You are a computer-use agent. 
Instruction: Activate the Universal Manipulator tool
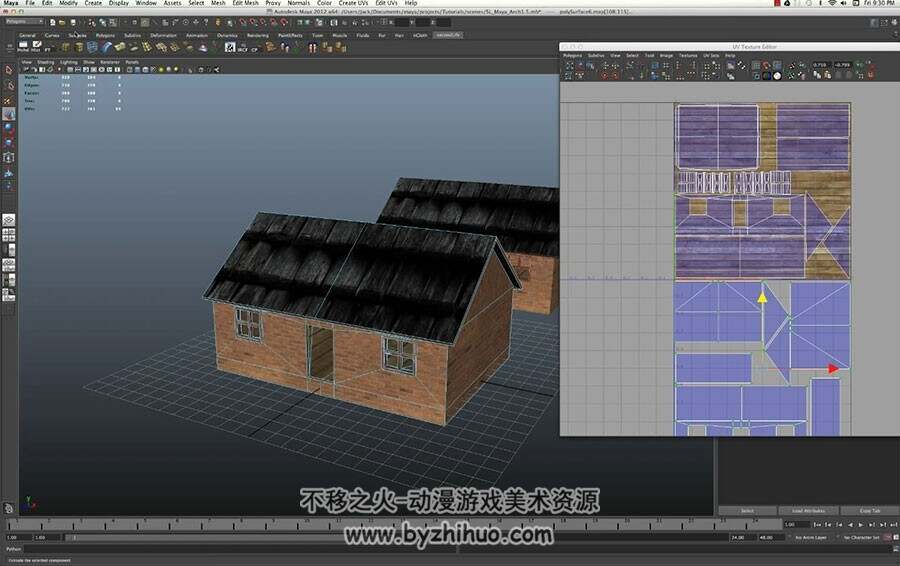(9, 158)
